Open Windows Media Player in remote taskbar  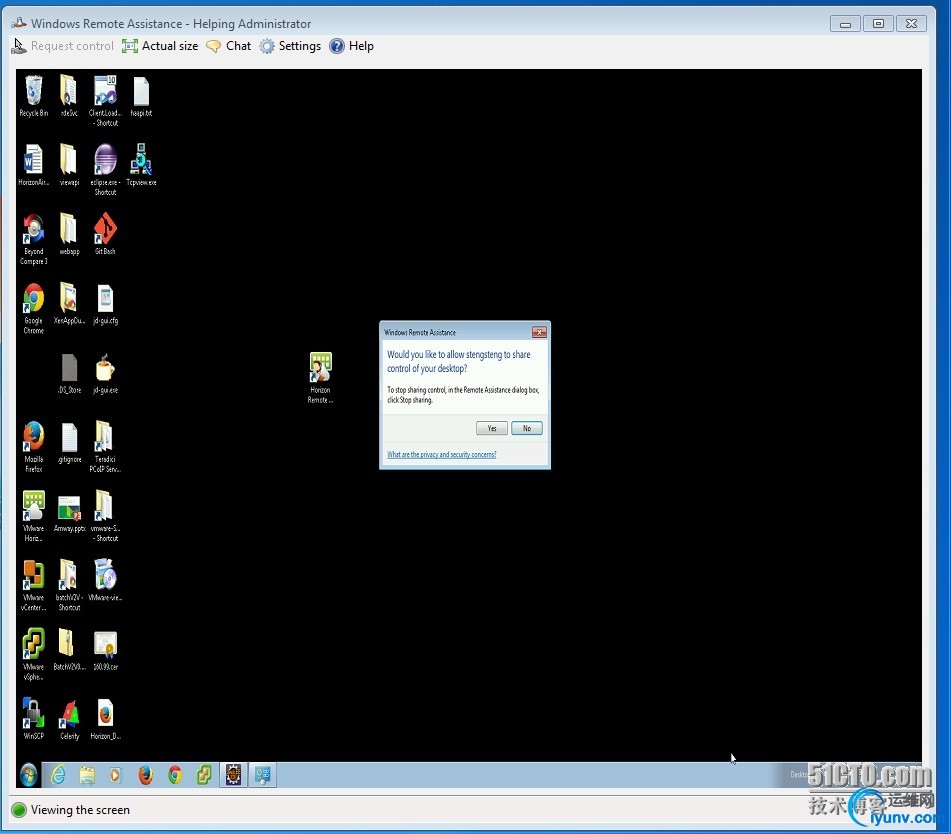pyautogui.click(x=115, y=775)
